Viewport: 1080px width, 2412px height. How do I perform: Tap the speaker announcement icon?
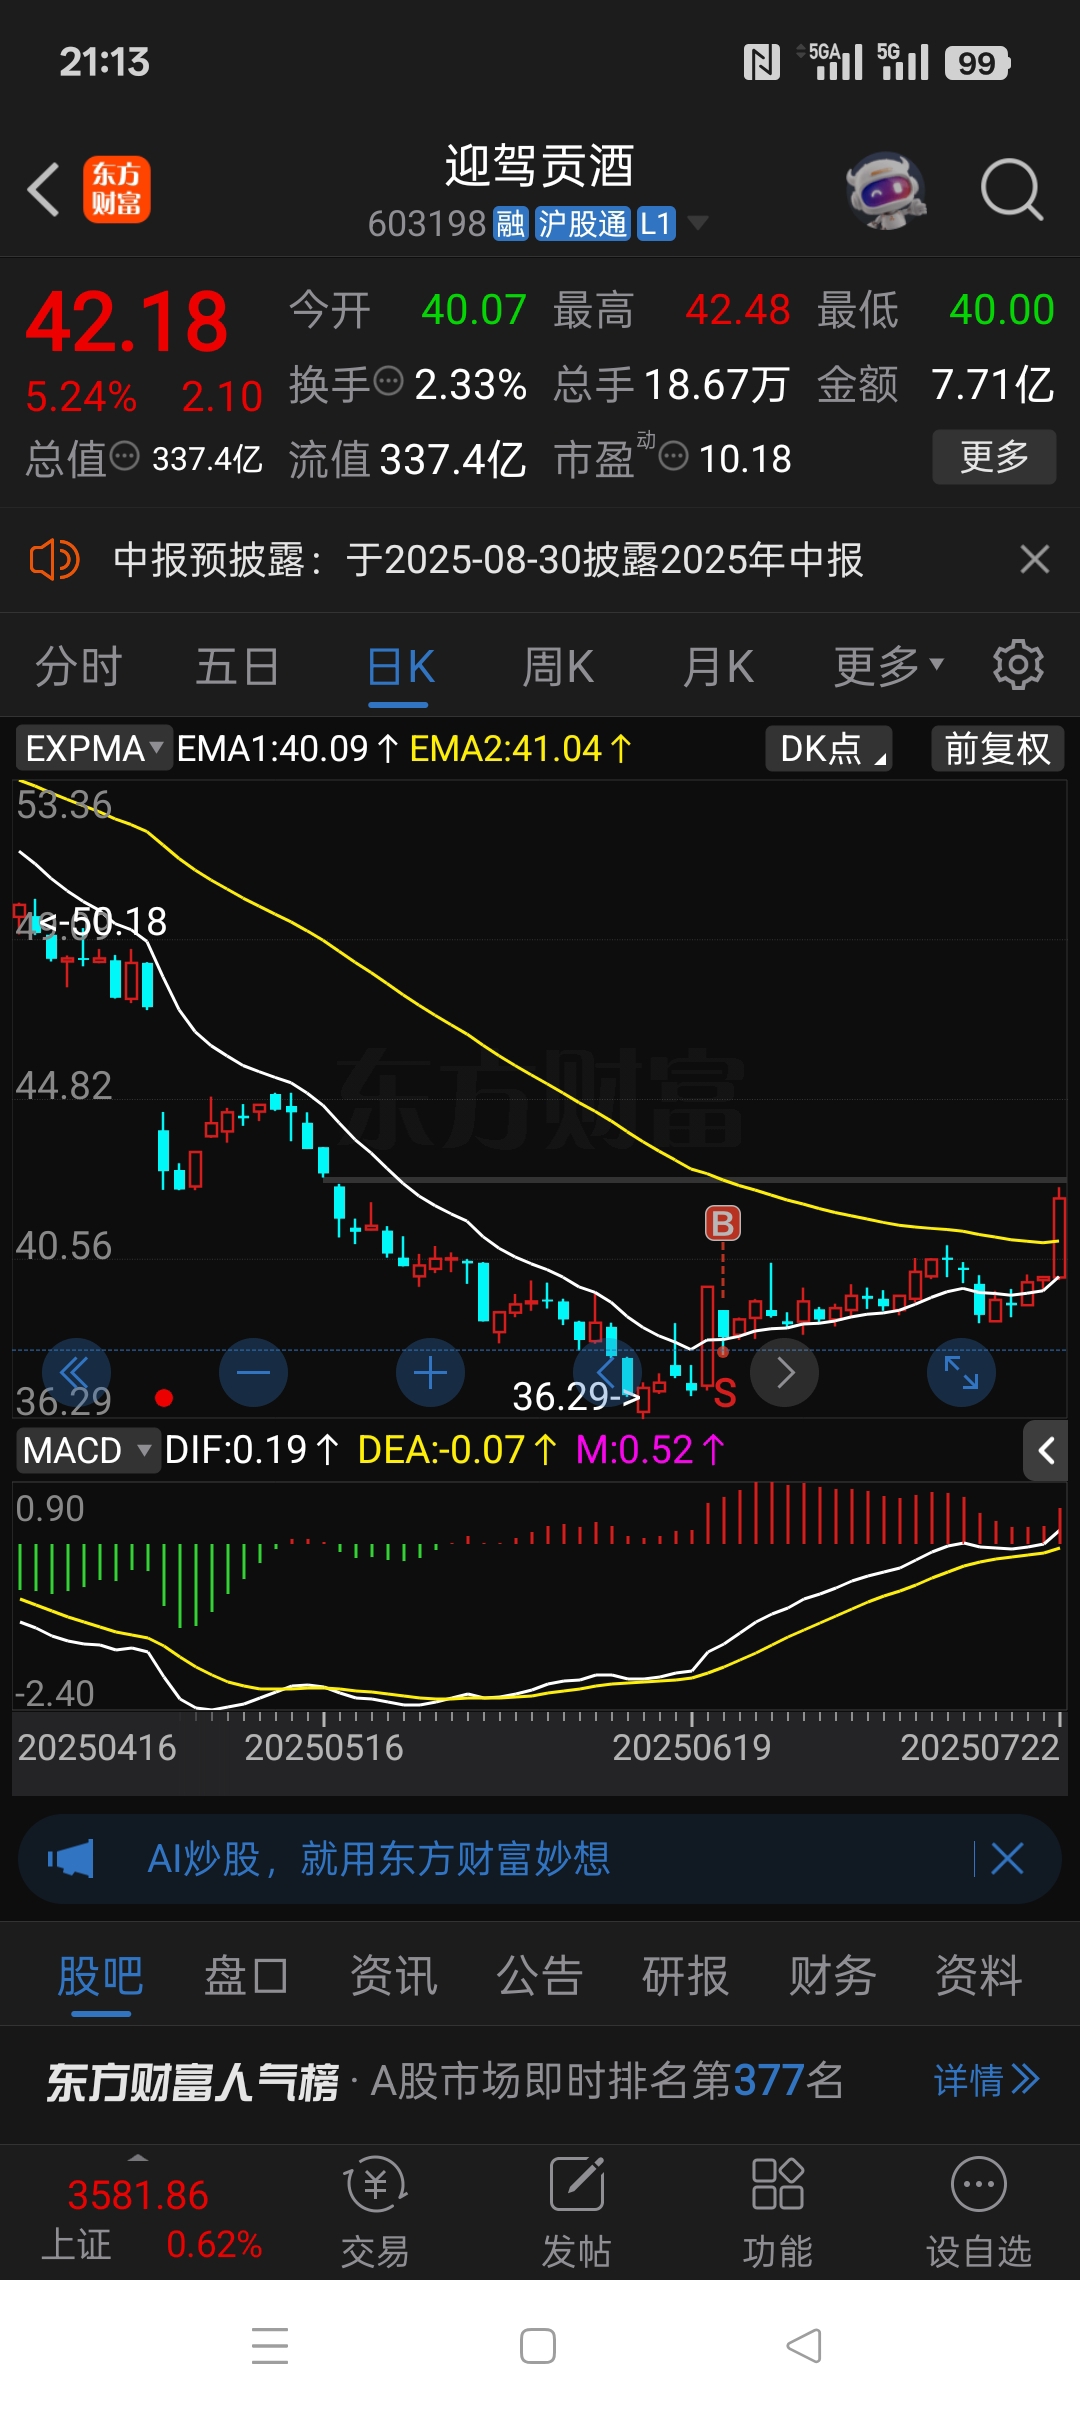54,560
